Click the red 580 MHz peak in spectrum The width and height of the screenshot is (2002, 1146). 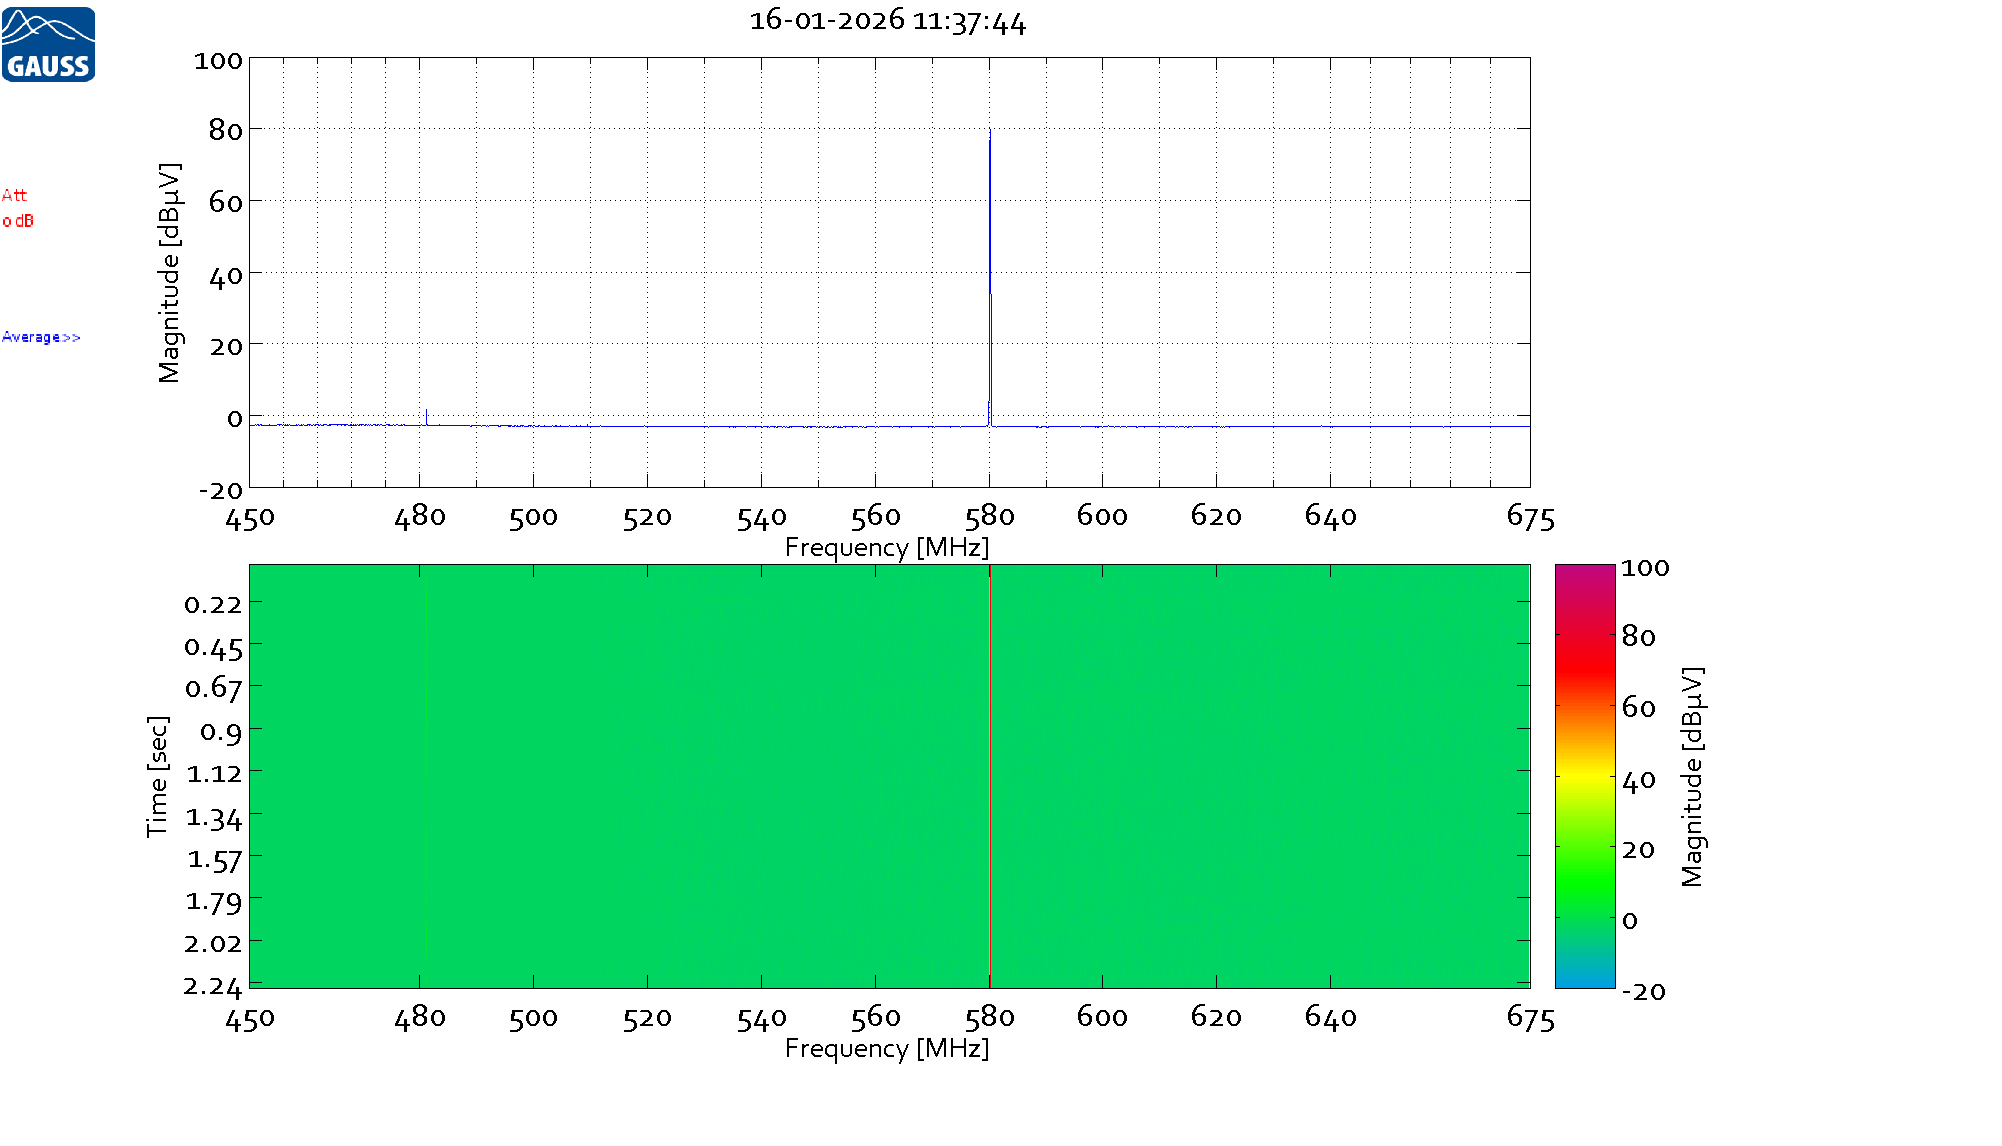990,200
